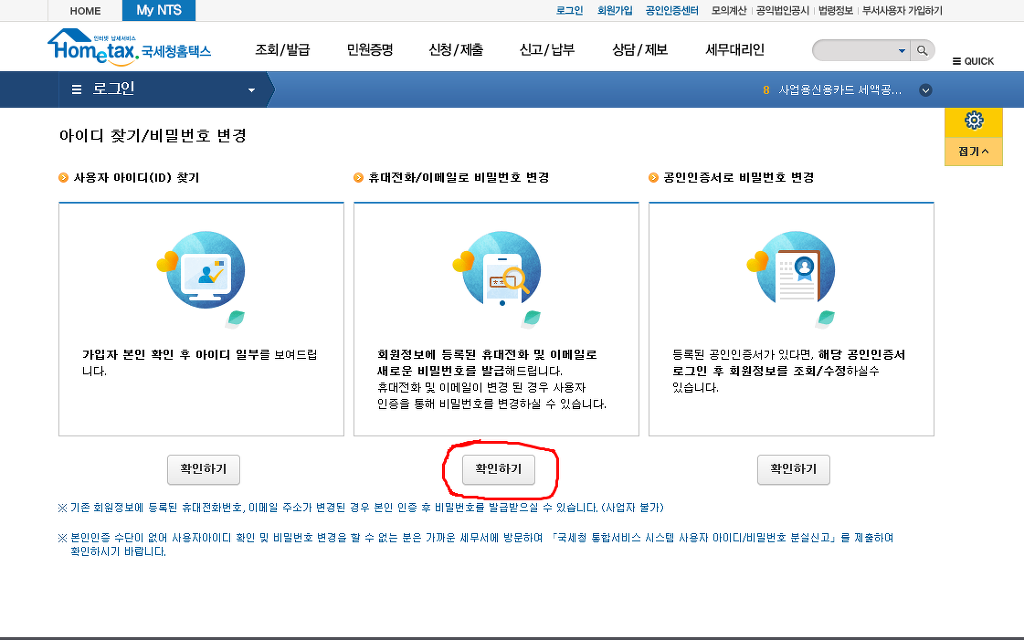Click the search magnifier icon
The width and height of the screenshot is (1024, 640).
(922, 49)
